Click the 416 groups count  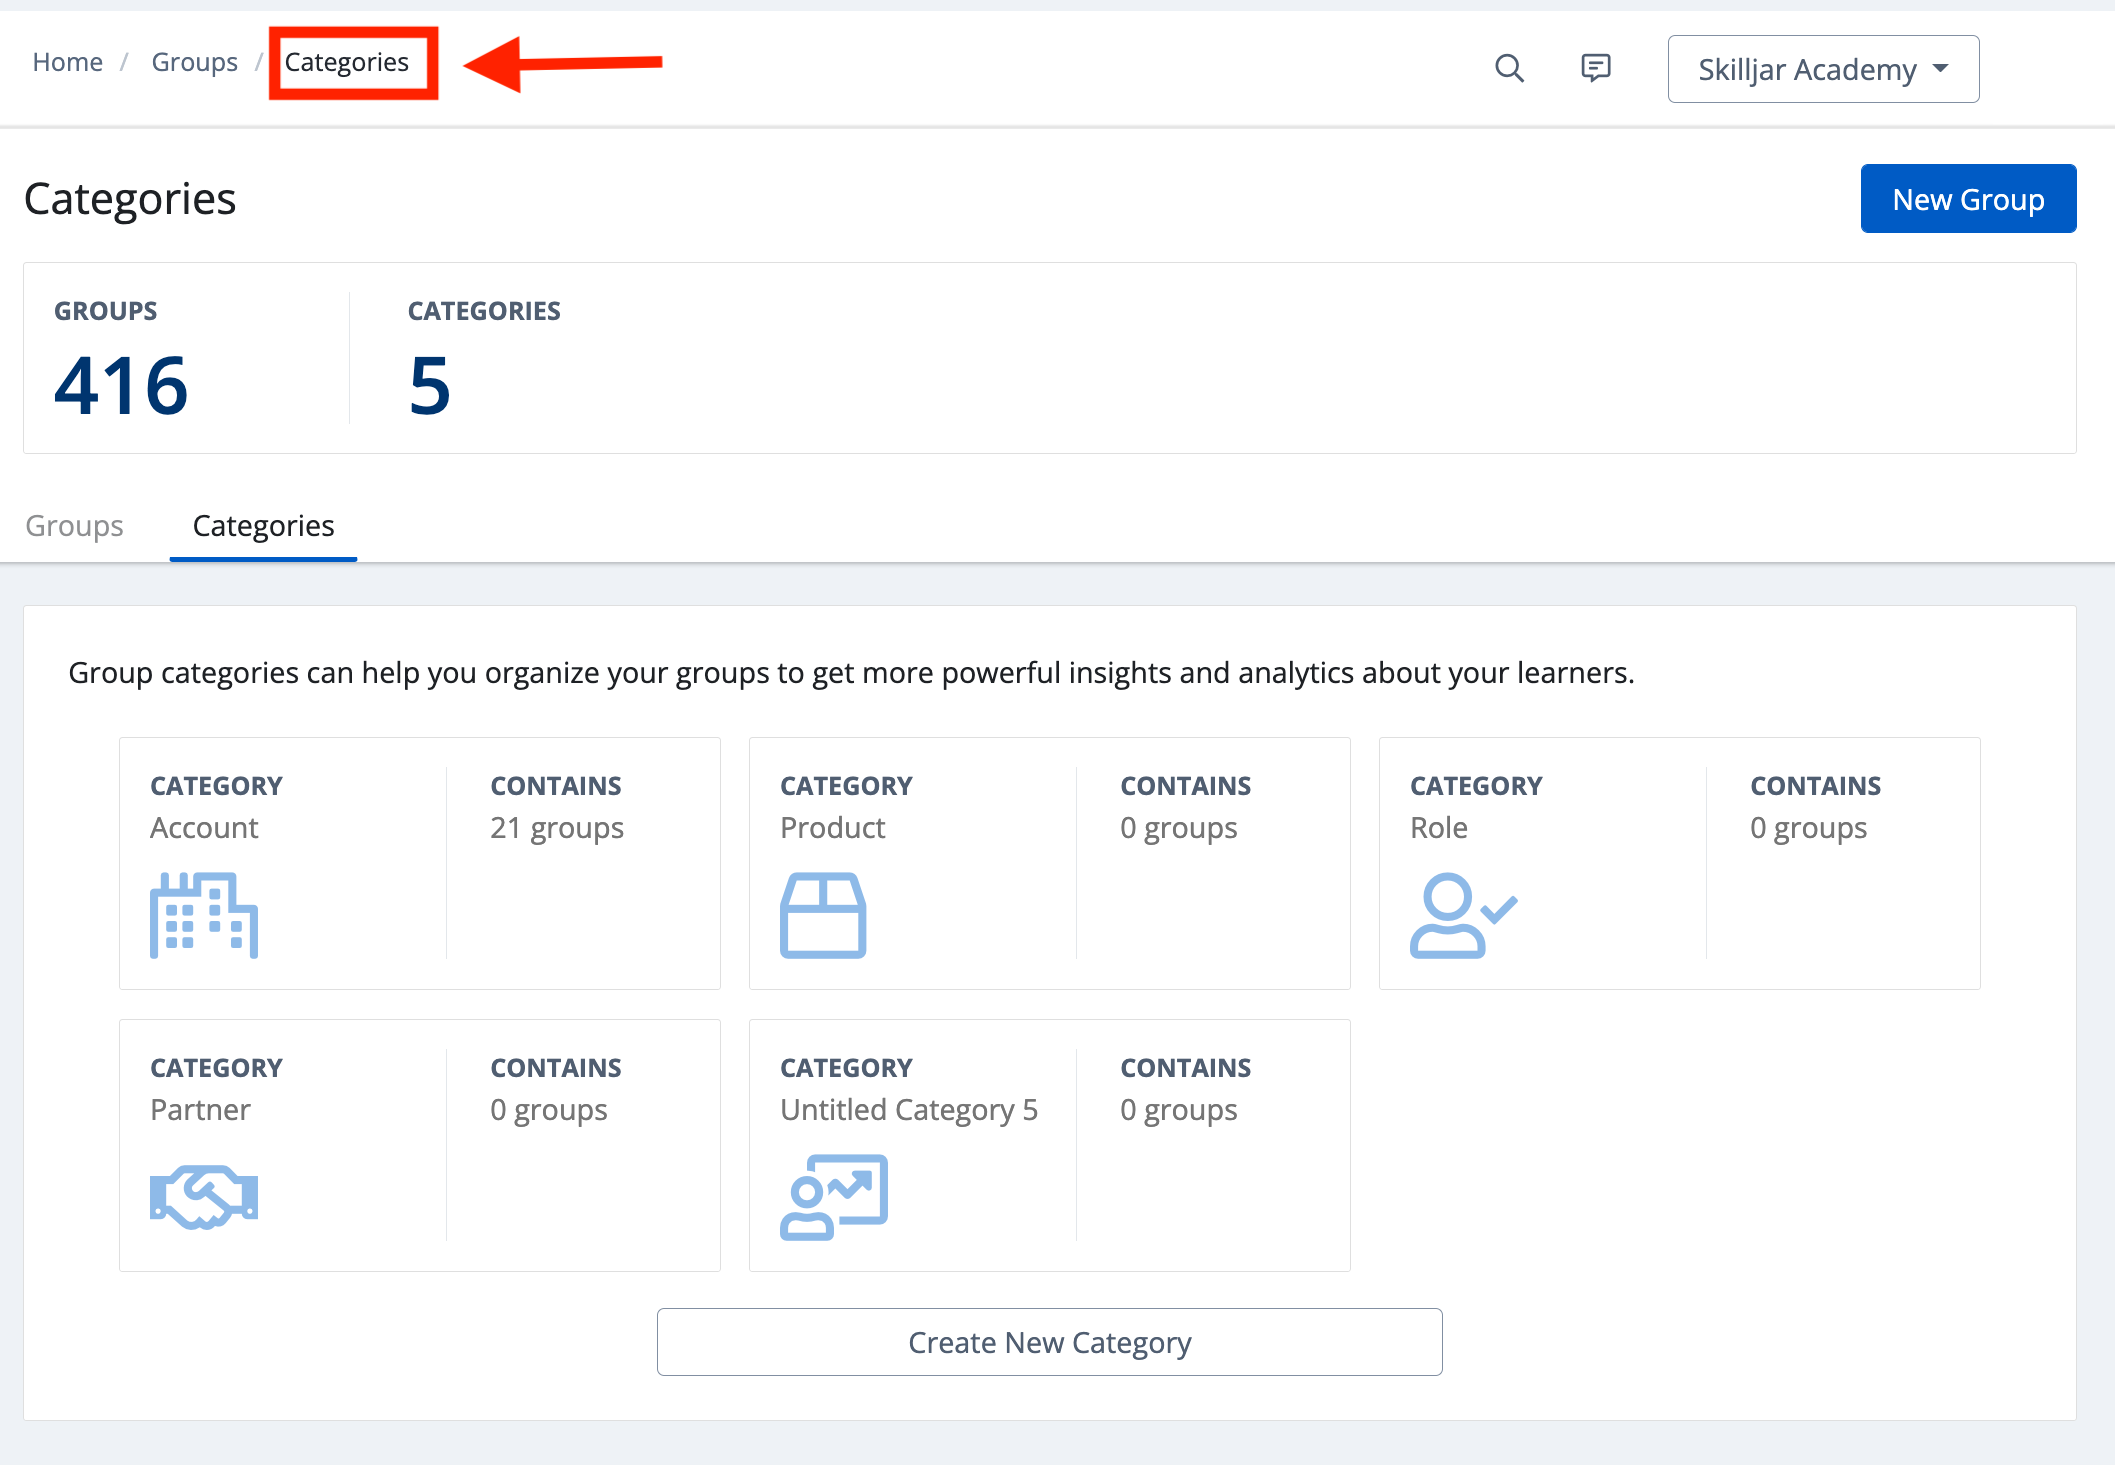point(121,386)
